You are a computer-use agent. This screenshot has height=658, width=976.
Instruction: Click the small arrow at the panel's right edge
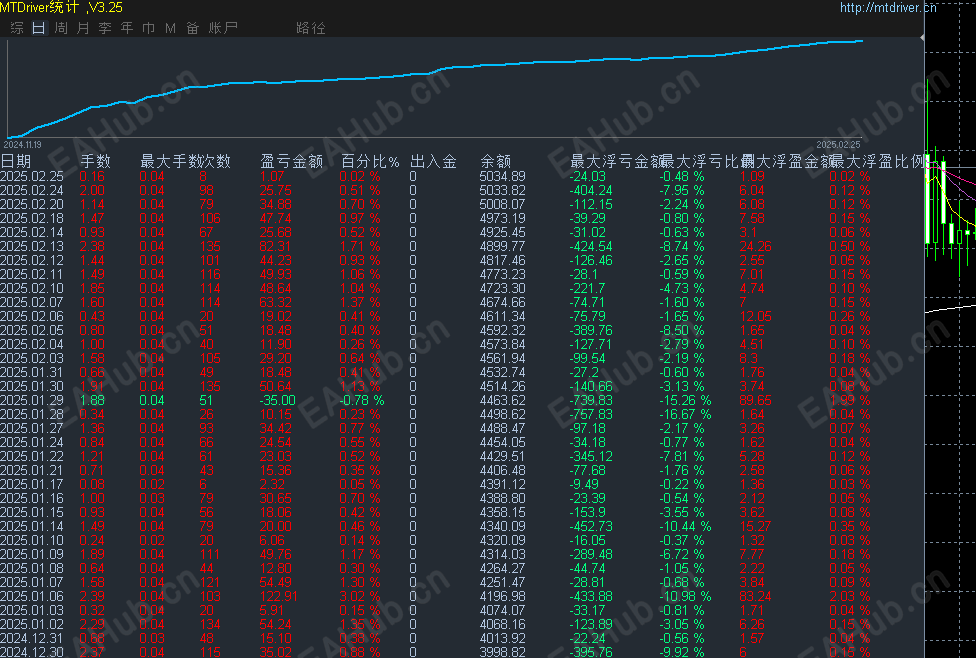pos(922,38)
